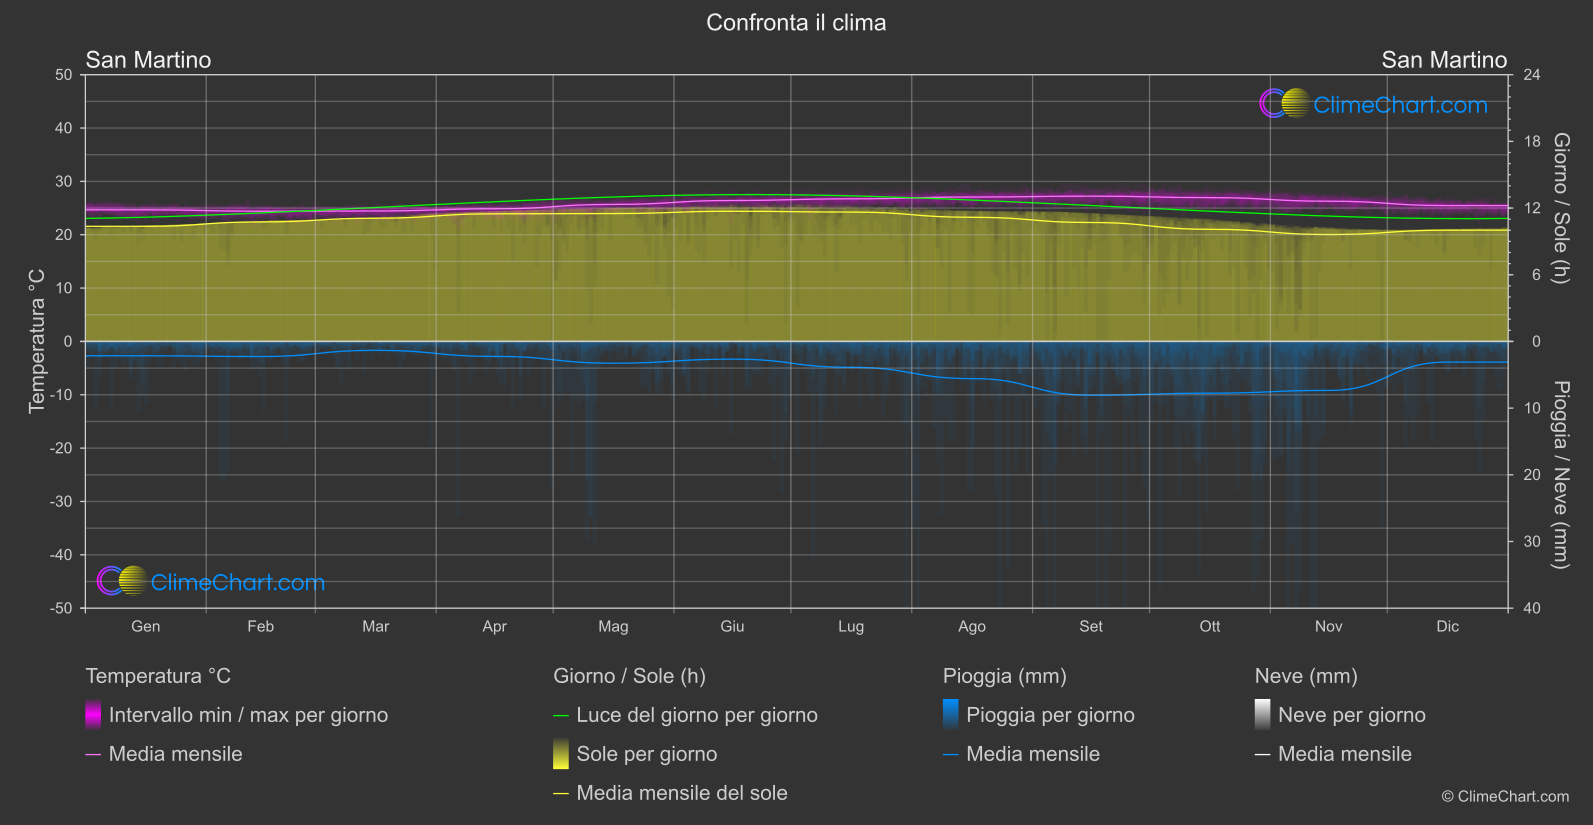Select the Ago month label on axis

pos(972,626)
